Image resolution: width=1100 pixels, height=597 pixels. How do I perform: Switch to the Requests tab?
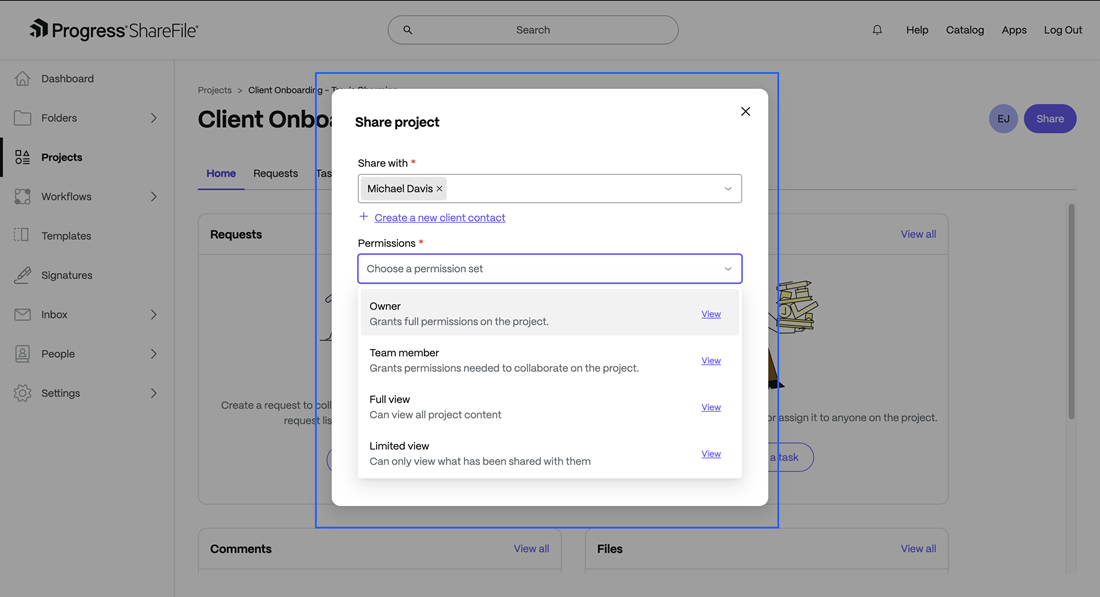coord(275,173)
